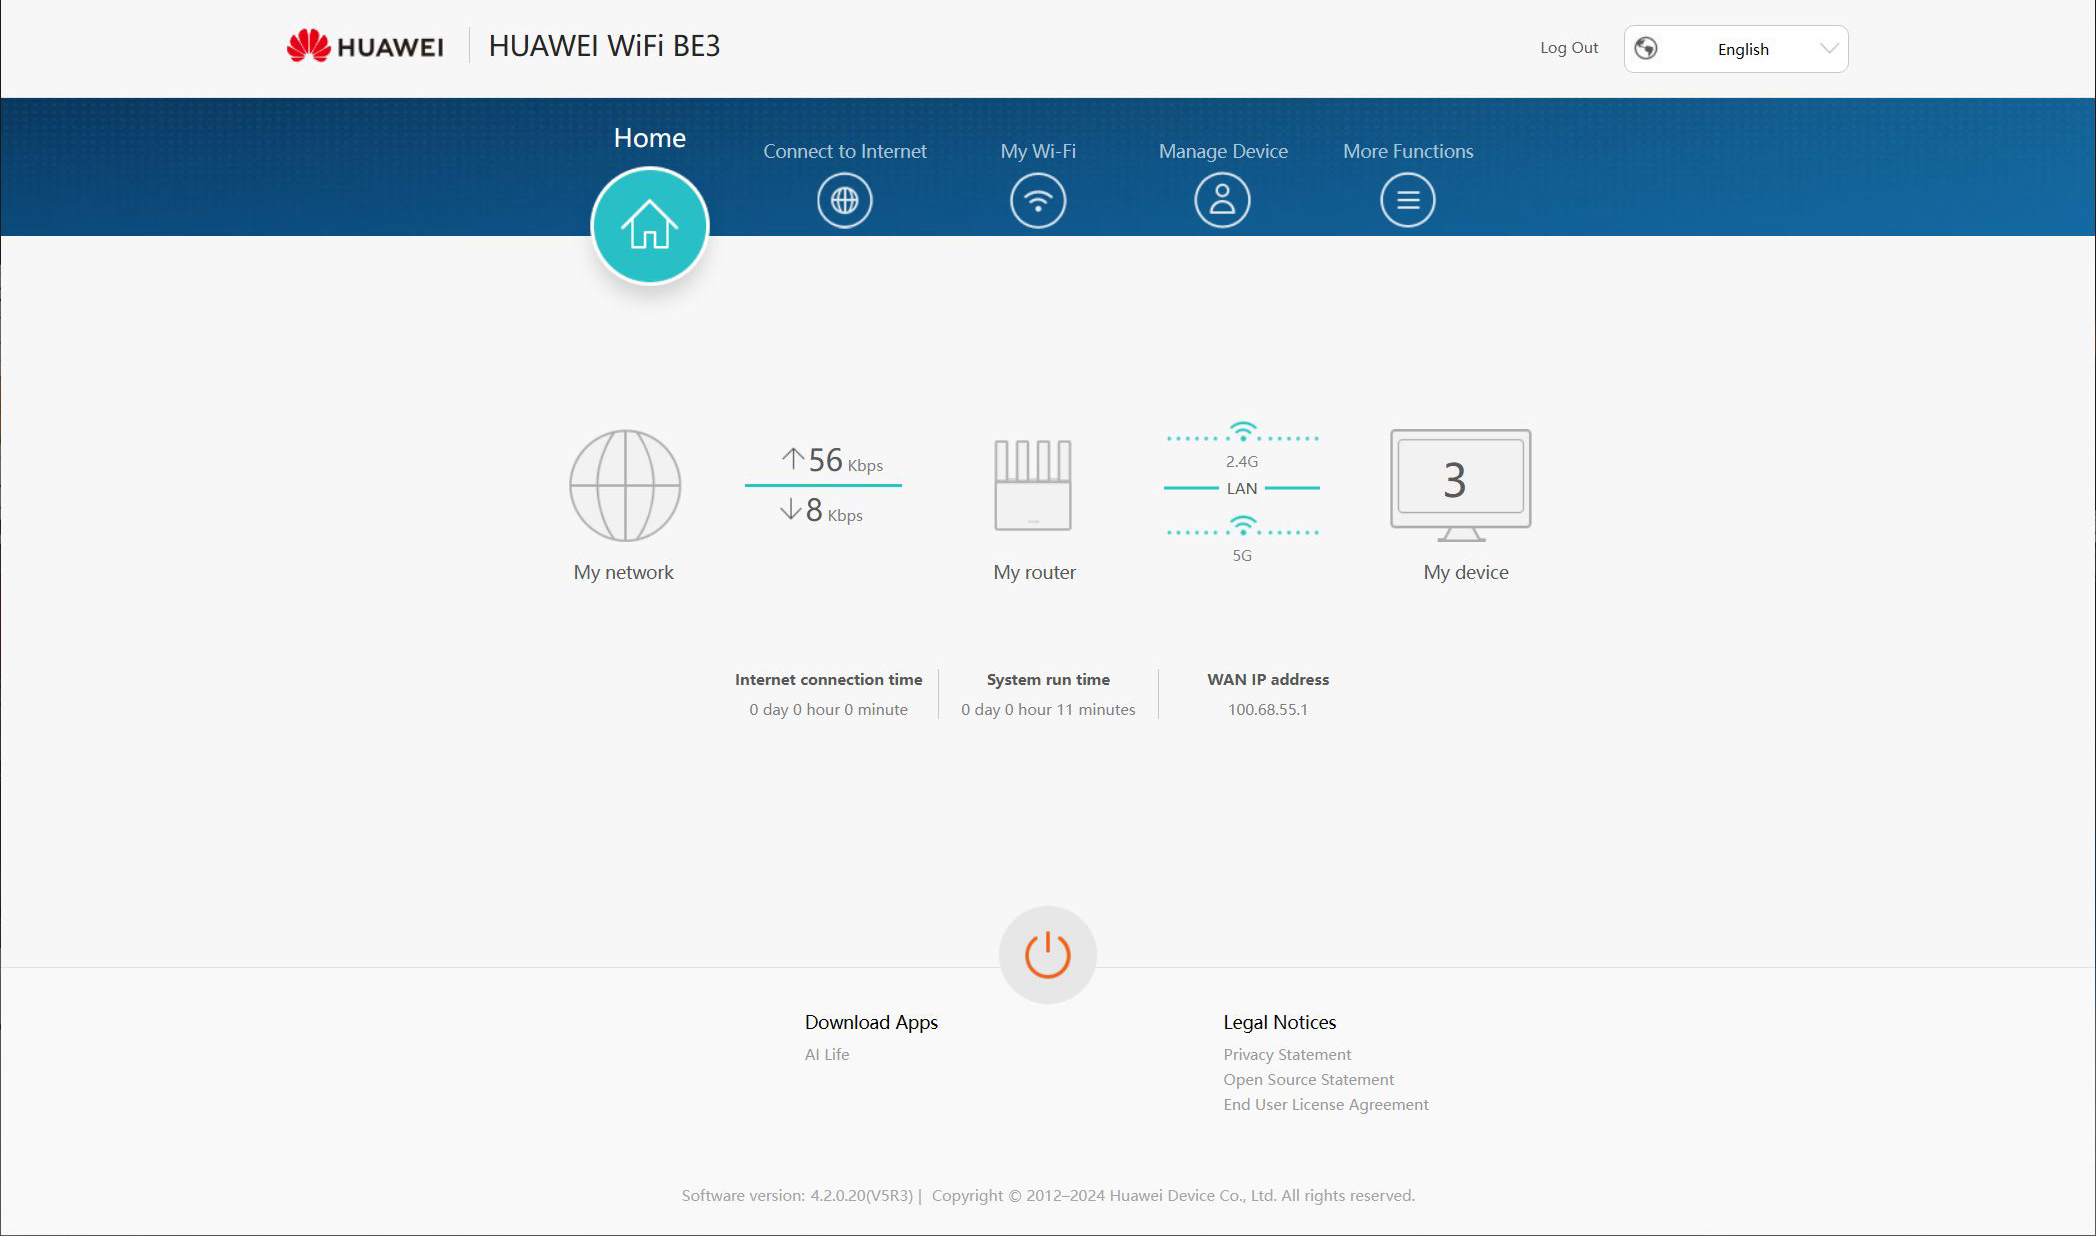2096x1236 pixels.
Task: Open the Privacy Statement link
Action: tap(1287, 1054)
